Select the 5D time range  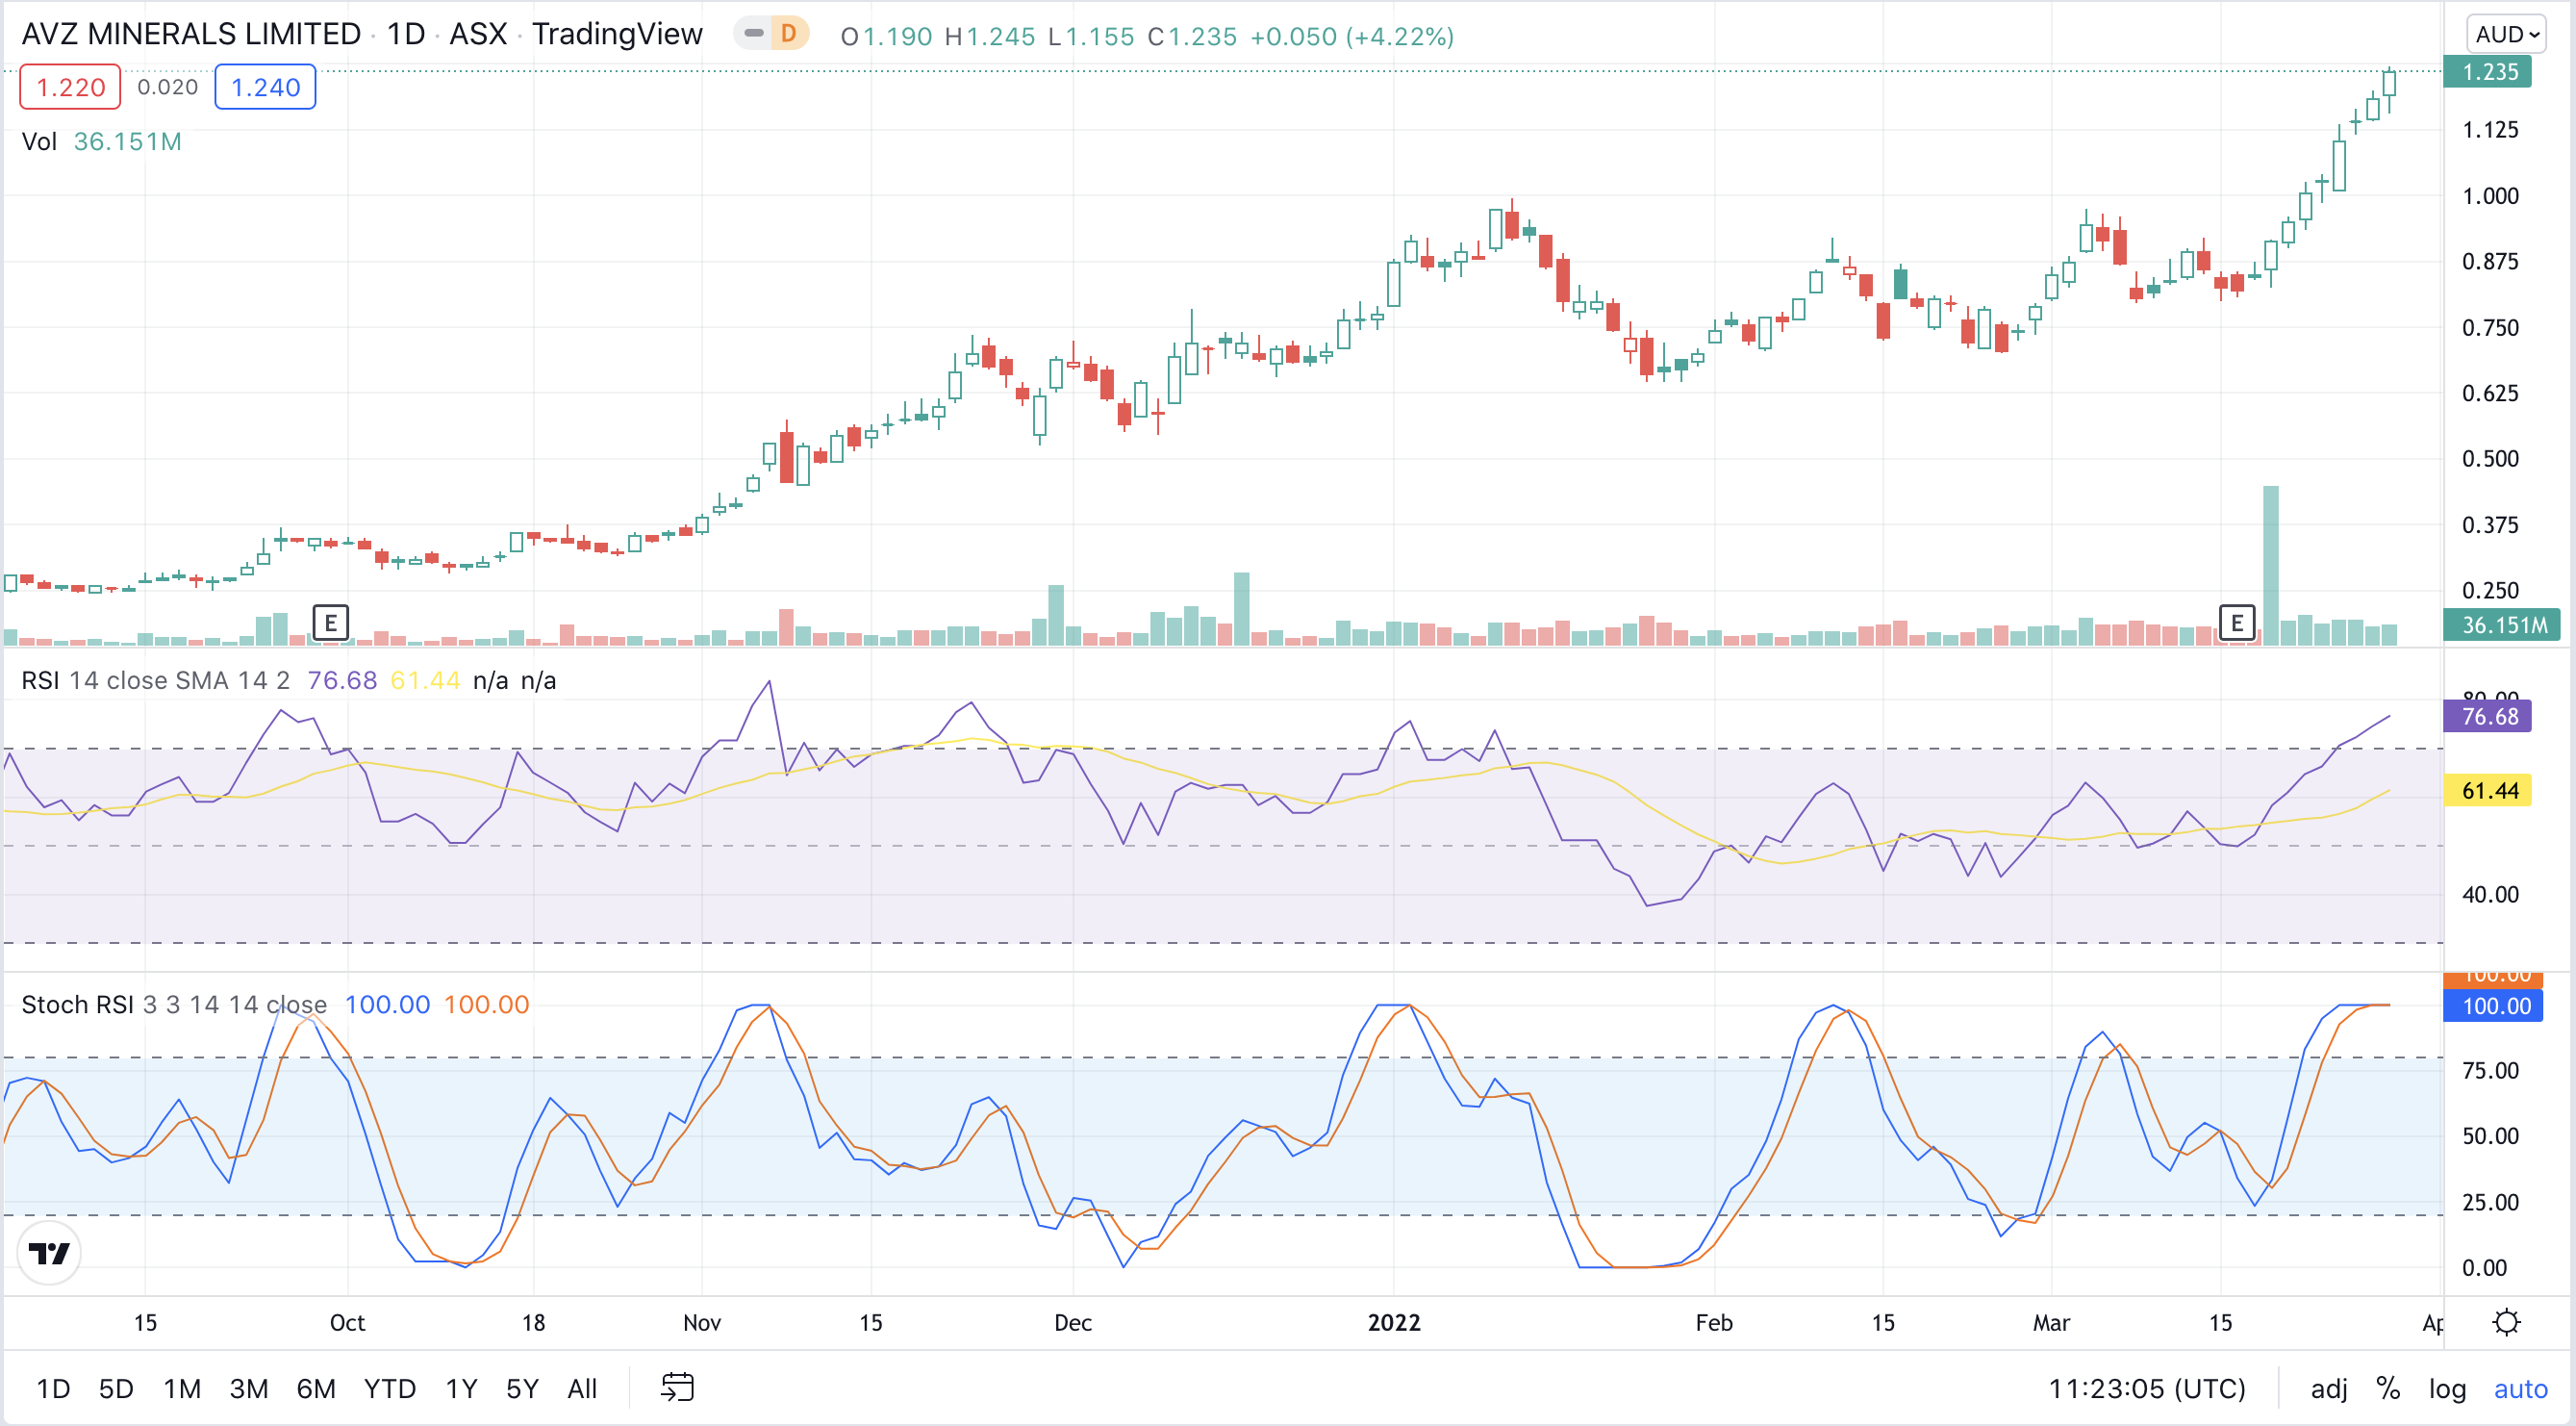[116, 1388]
